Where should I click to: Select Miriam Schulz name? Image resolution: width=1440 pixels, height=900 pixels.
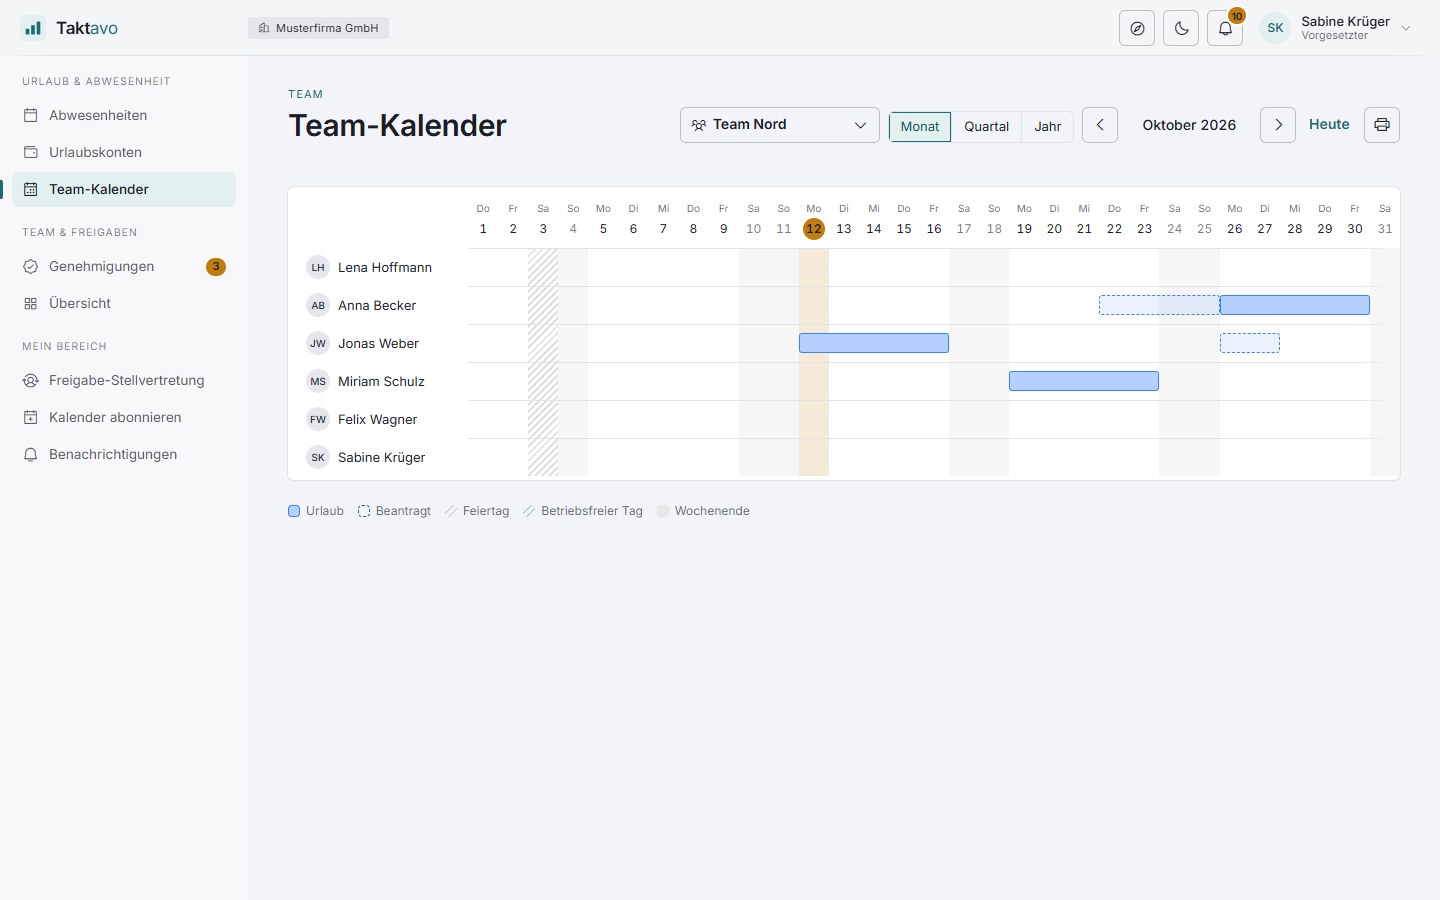tap(381, 381)
